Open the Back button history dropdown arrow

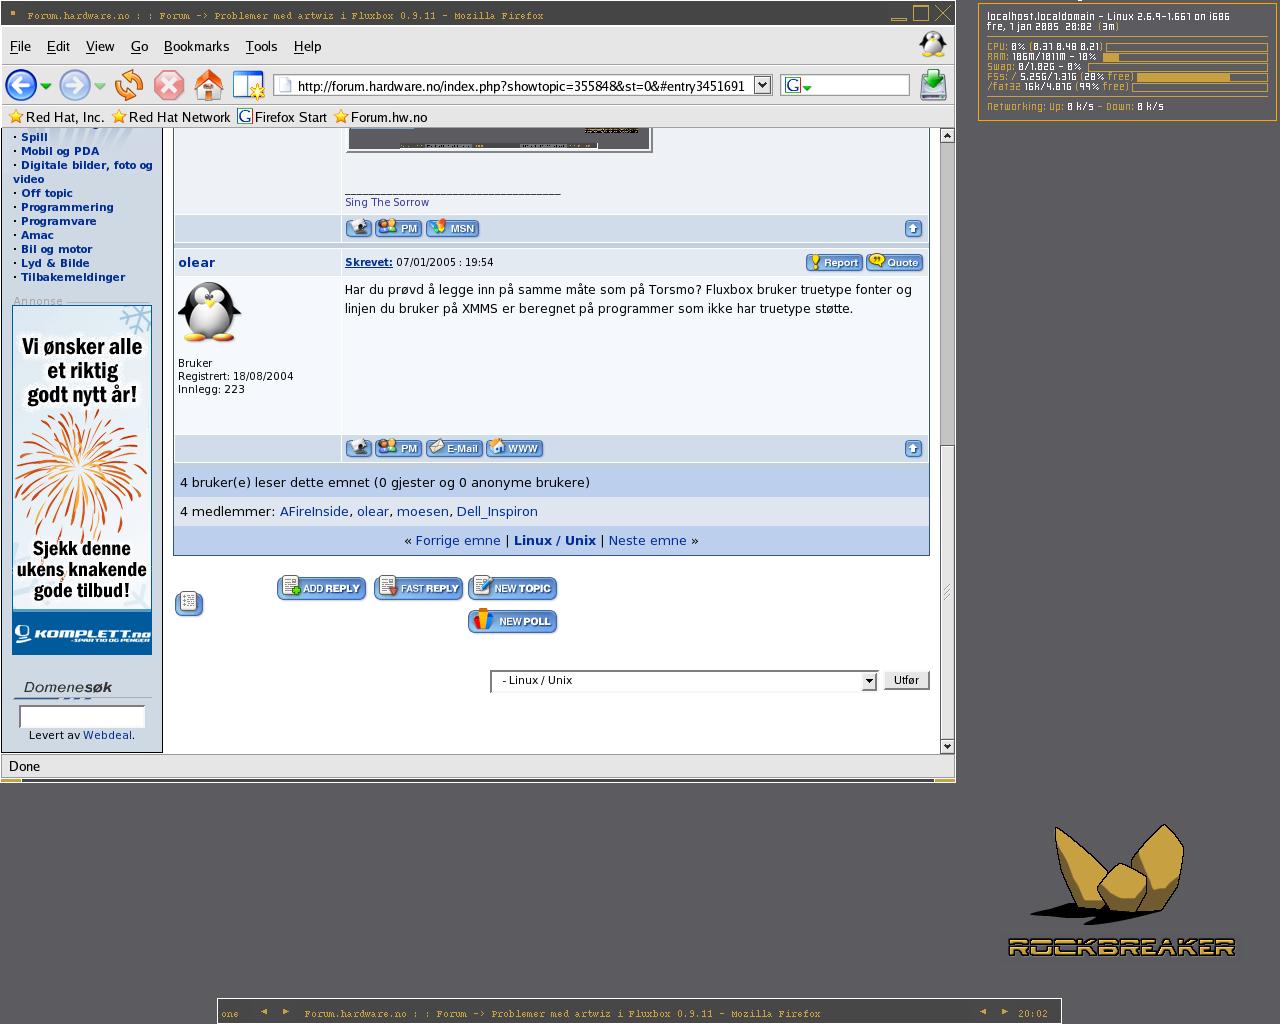pos(46,87)
